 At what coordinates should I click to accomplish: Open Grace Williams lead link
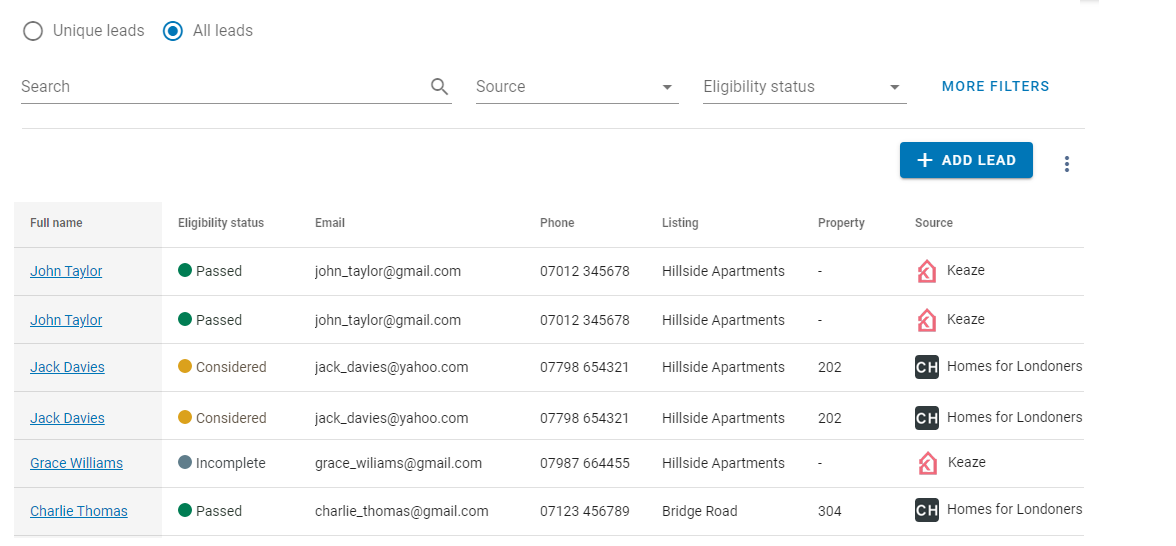pyautogui.click(x=76, y=463)
